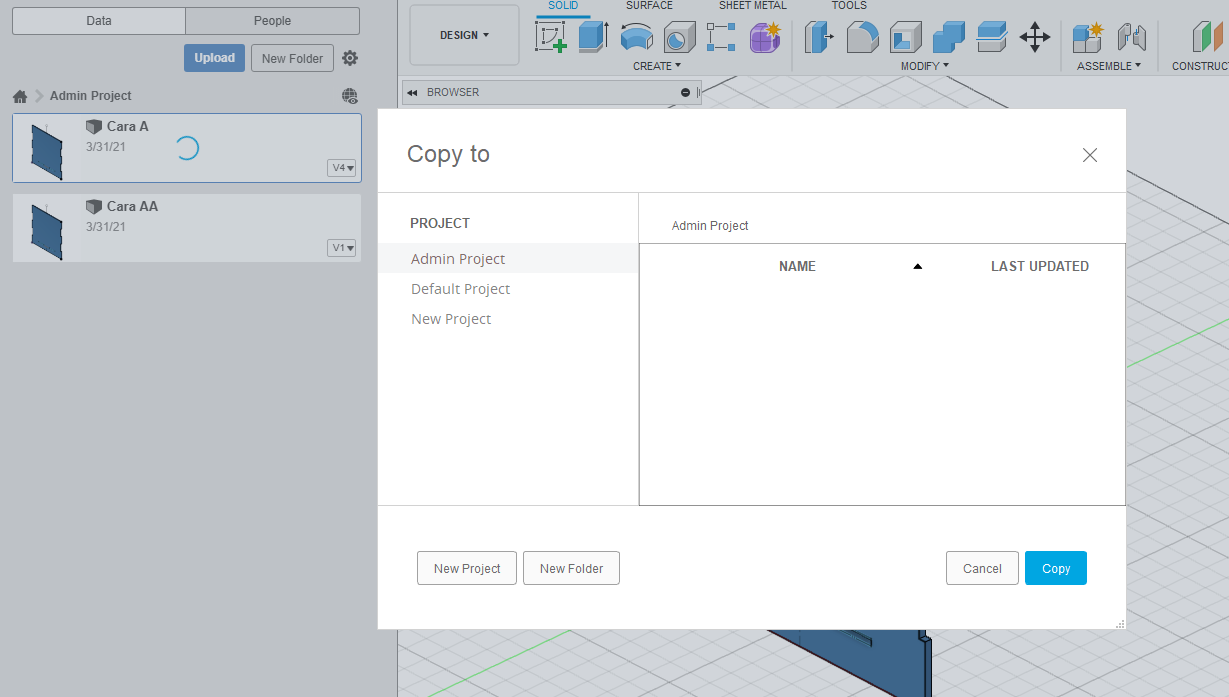Image resolution: width=1229 pixels, height=697 pixels.
Task: Select the Create Form tool
Action: (x=765, y=37)
